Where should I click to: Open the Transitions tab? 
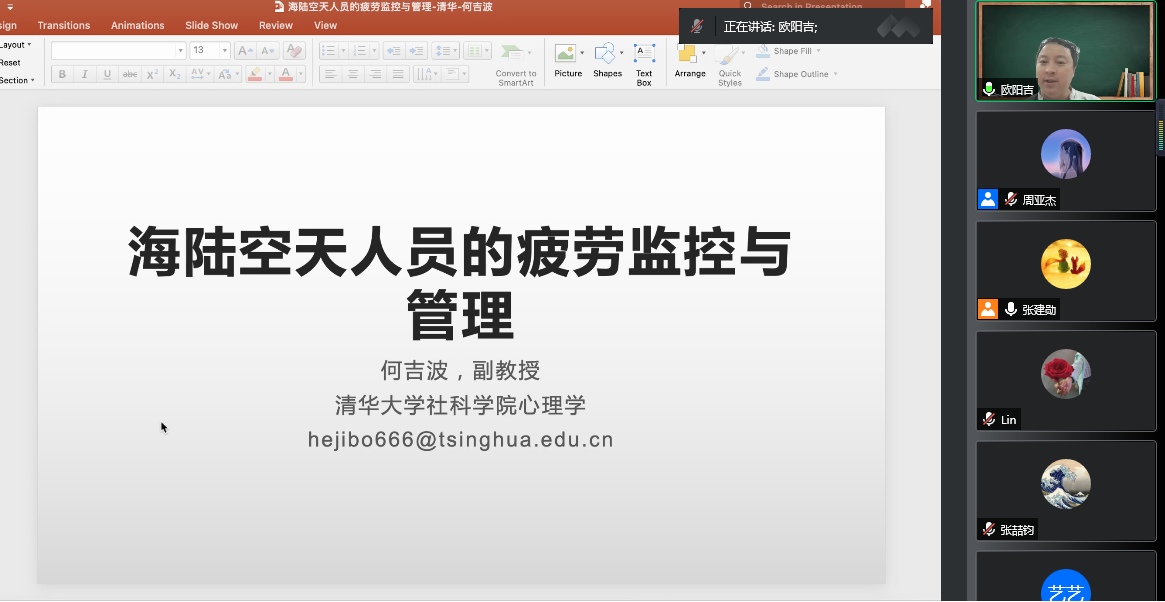(63, 25)
